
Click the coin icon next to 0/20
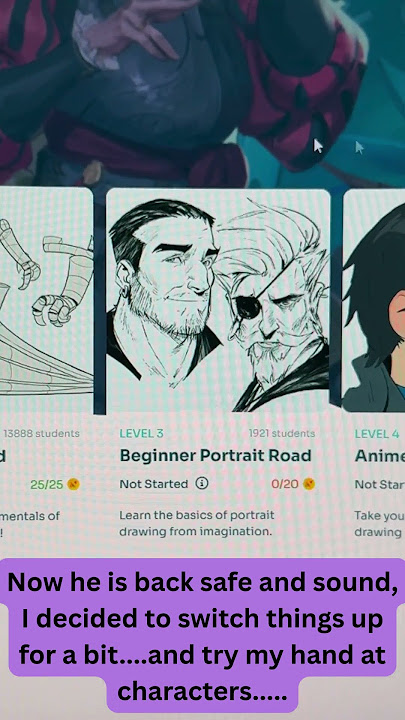(x=309, y=484)
